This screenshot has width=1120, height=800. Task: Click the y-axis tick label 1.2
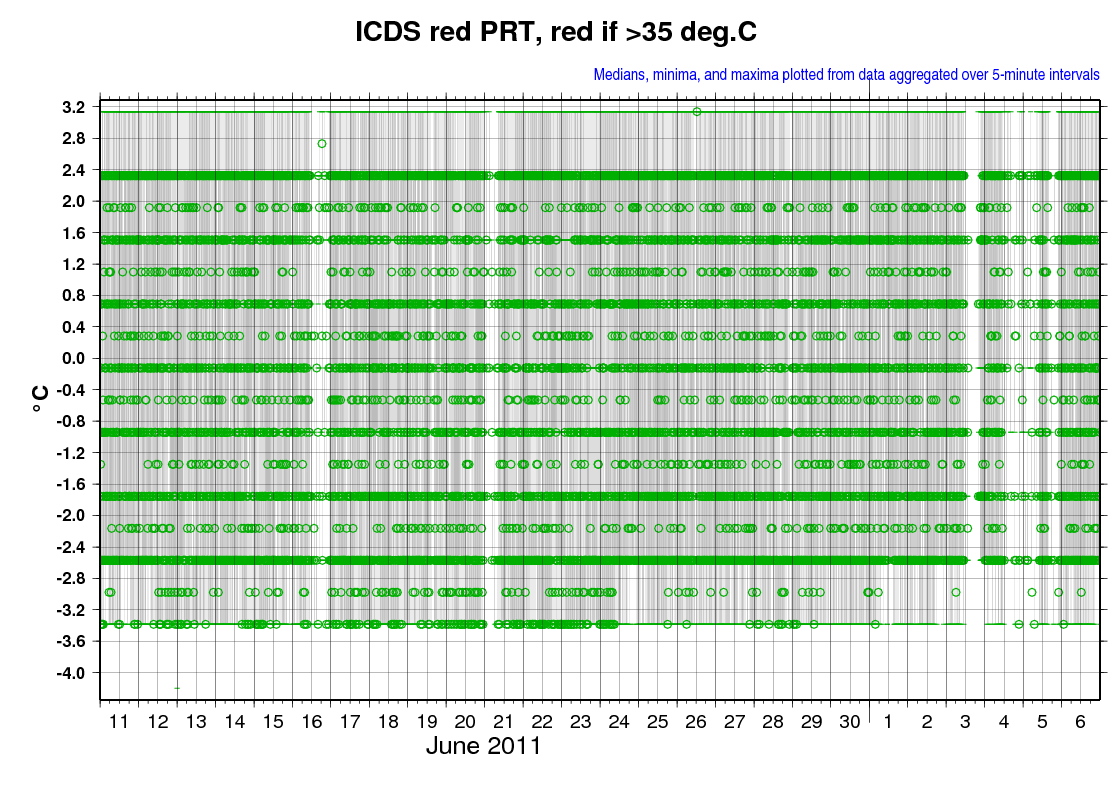(74, 265)
